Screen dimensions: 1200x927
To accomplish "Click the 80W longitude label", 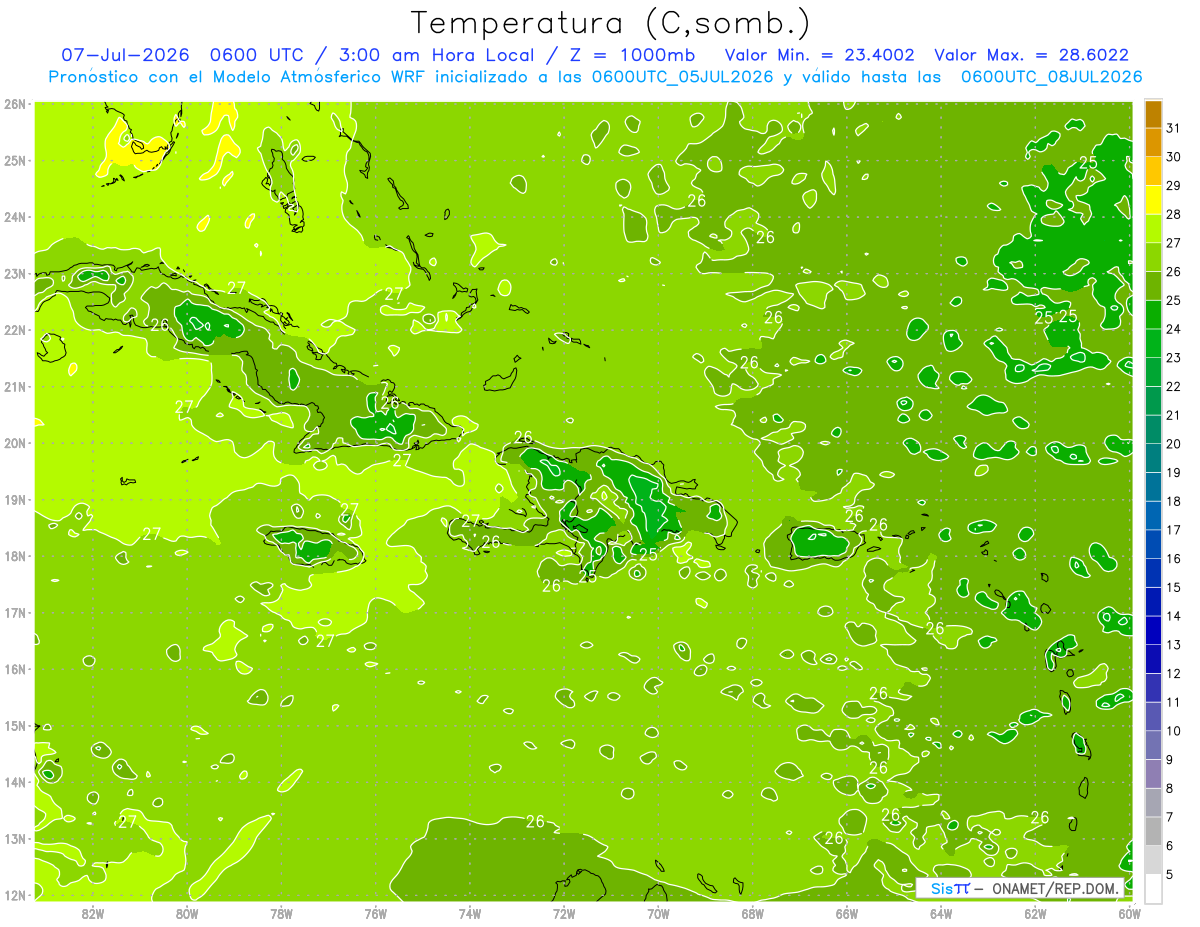I will pos(187,912).
